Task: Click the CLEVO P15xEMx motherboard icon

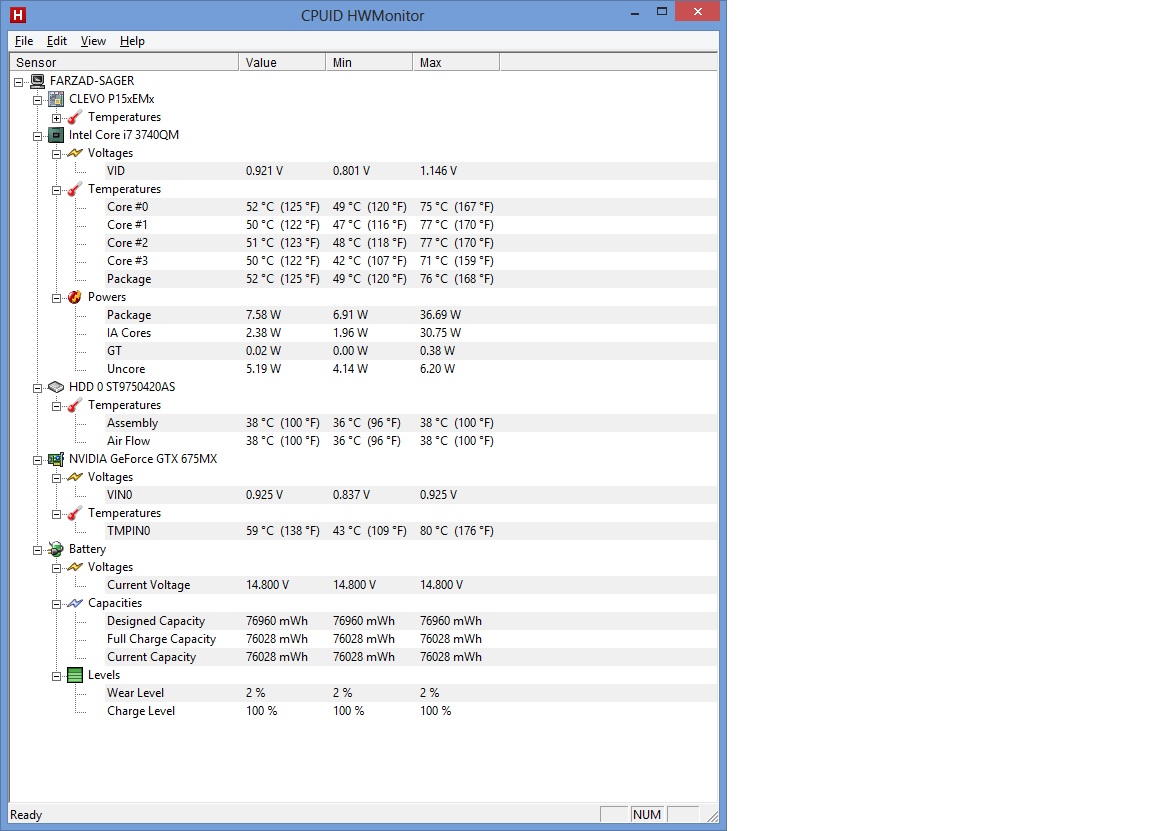Action: tap(57, 98)
